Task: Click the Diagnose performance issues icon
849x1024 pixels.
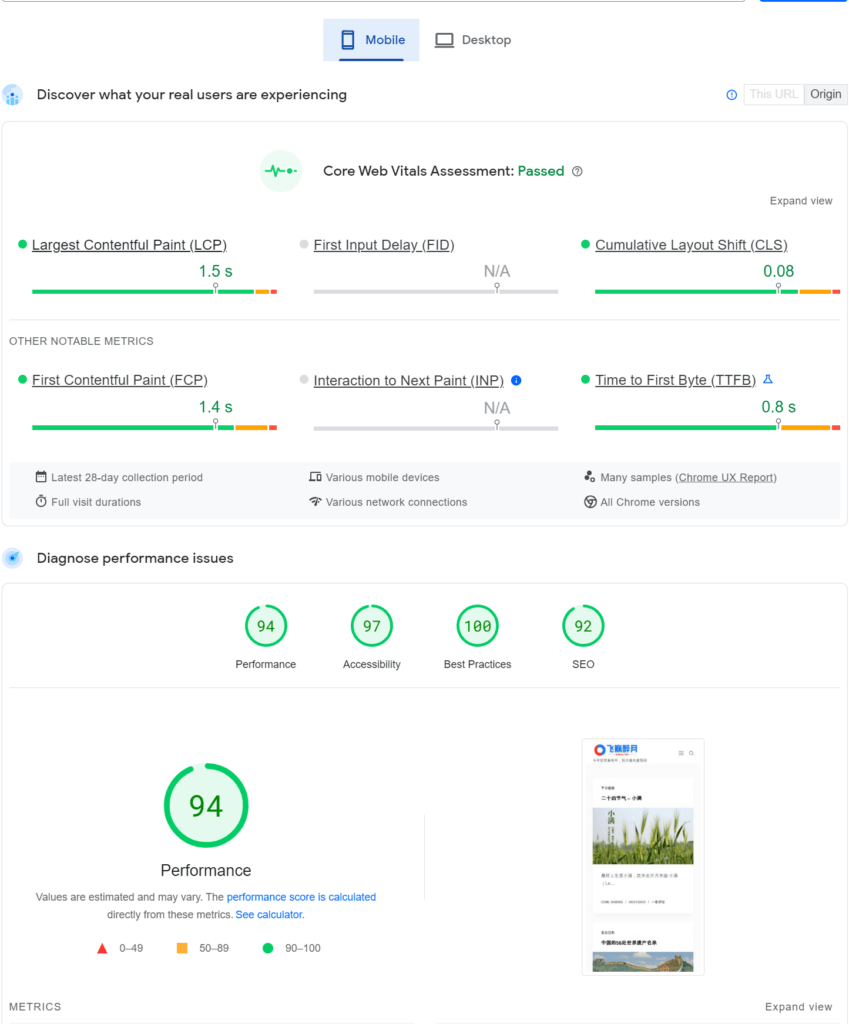Action: click(x=13, y=558)
